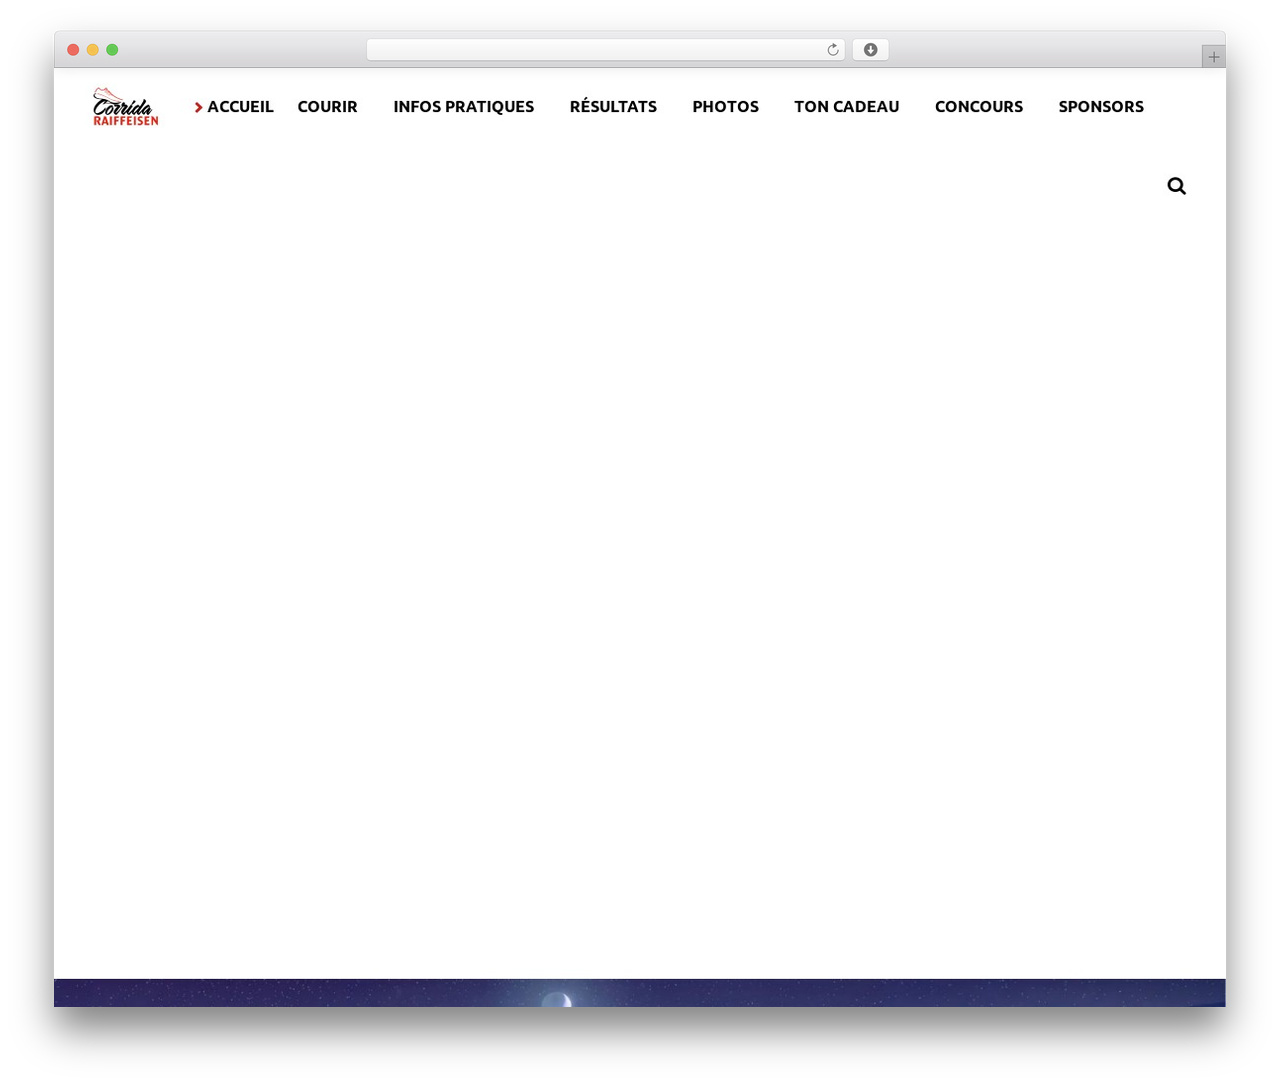Minimize the window with the yellow button

coord(93,50)
